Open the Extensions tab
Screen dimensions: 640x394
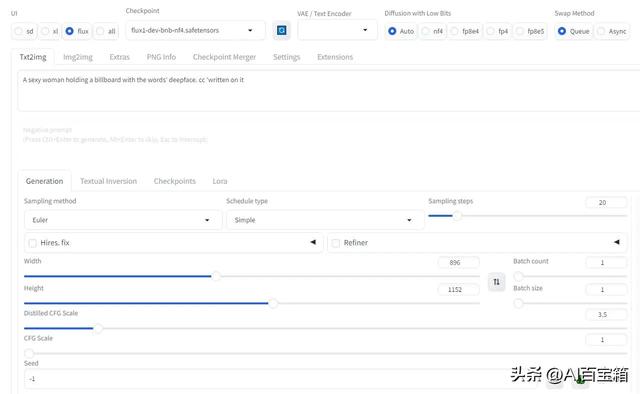coord(335,57)
